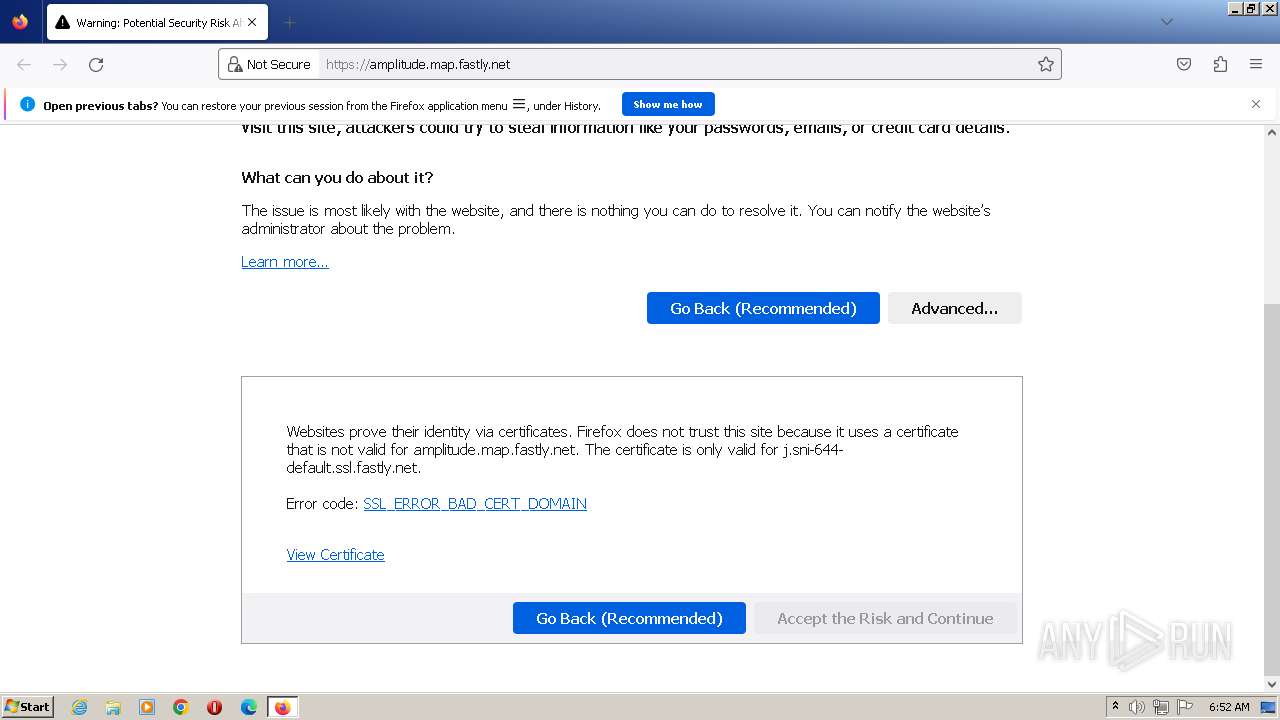This screenshot has width=1280, height=720.
Task: Click the volume speaker tray icon
Action: (1137, 707)
